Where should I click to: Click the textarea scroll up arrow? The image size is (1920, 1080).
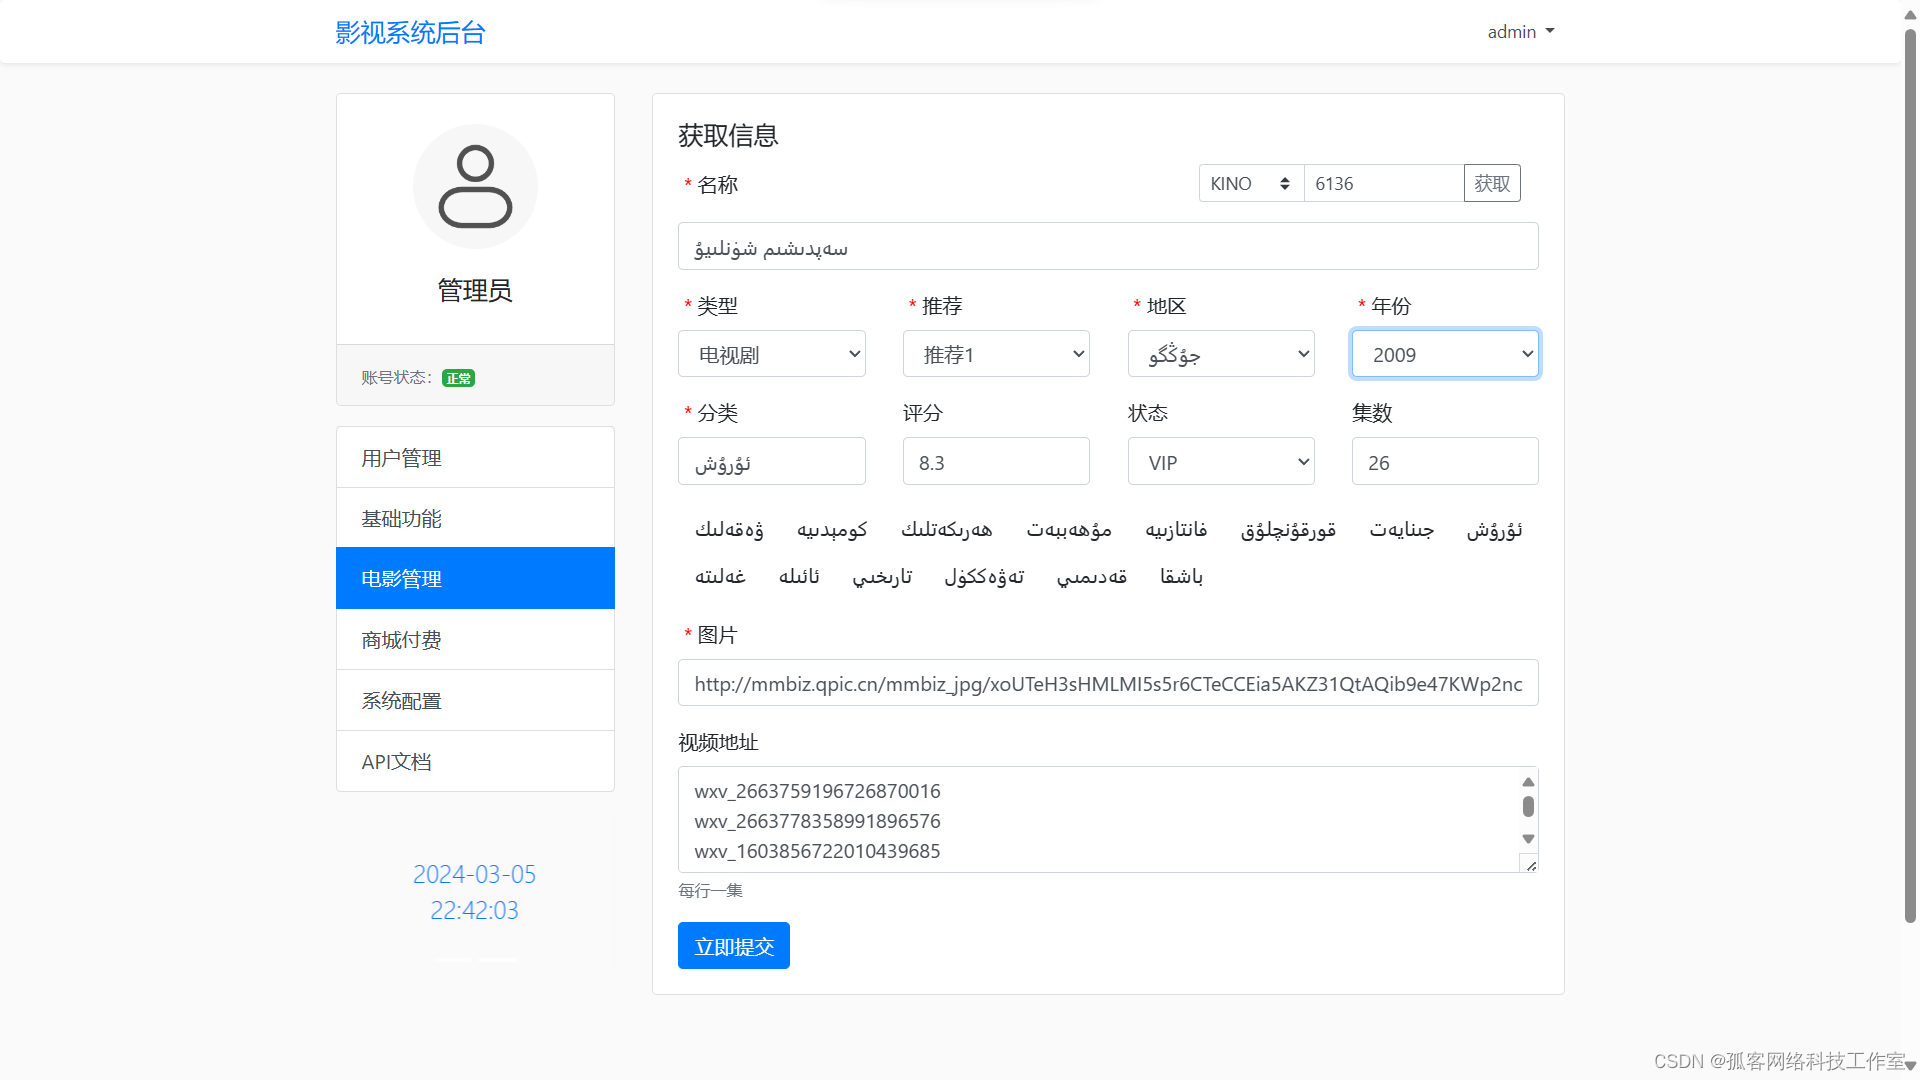pyautogui.click(x=1528, y=782)
